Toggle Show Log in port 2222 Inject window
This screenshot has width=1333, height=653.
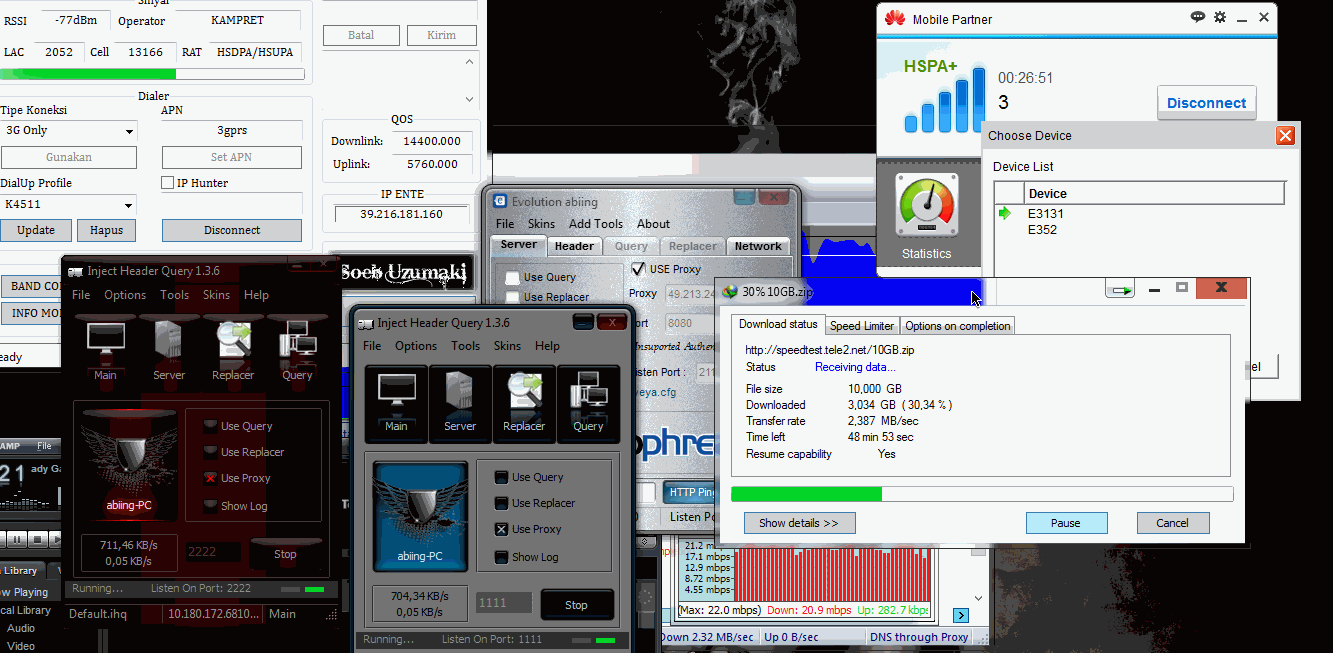(210, 505)
